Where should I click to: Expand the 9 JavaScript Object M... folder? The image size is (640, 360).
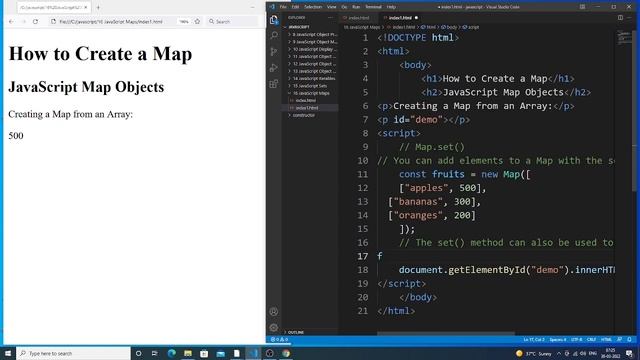coord(312,42)
